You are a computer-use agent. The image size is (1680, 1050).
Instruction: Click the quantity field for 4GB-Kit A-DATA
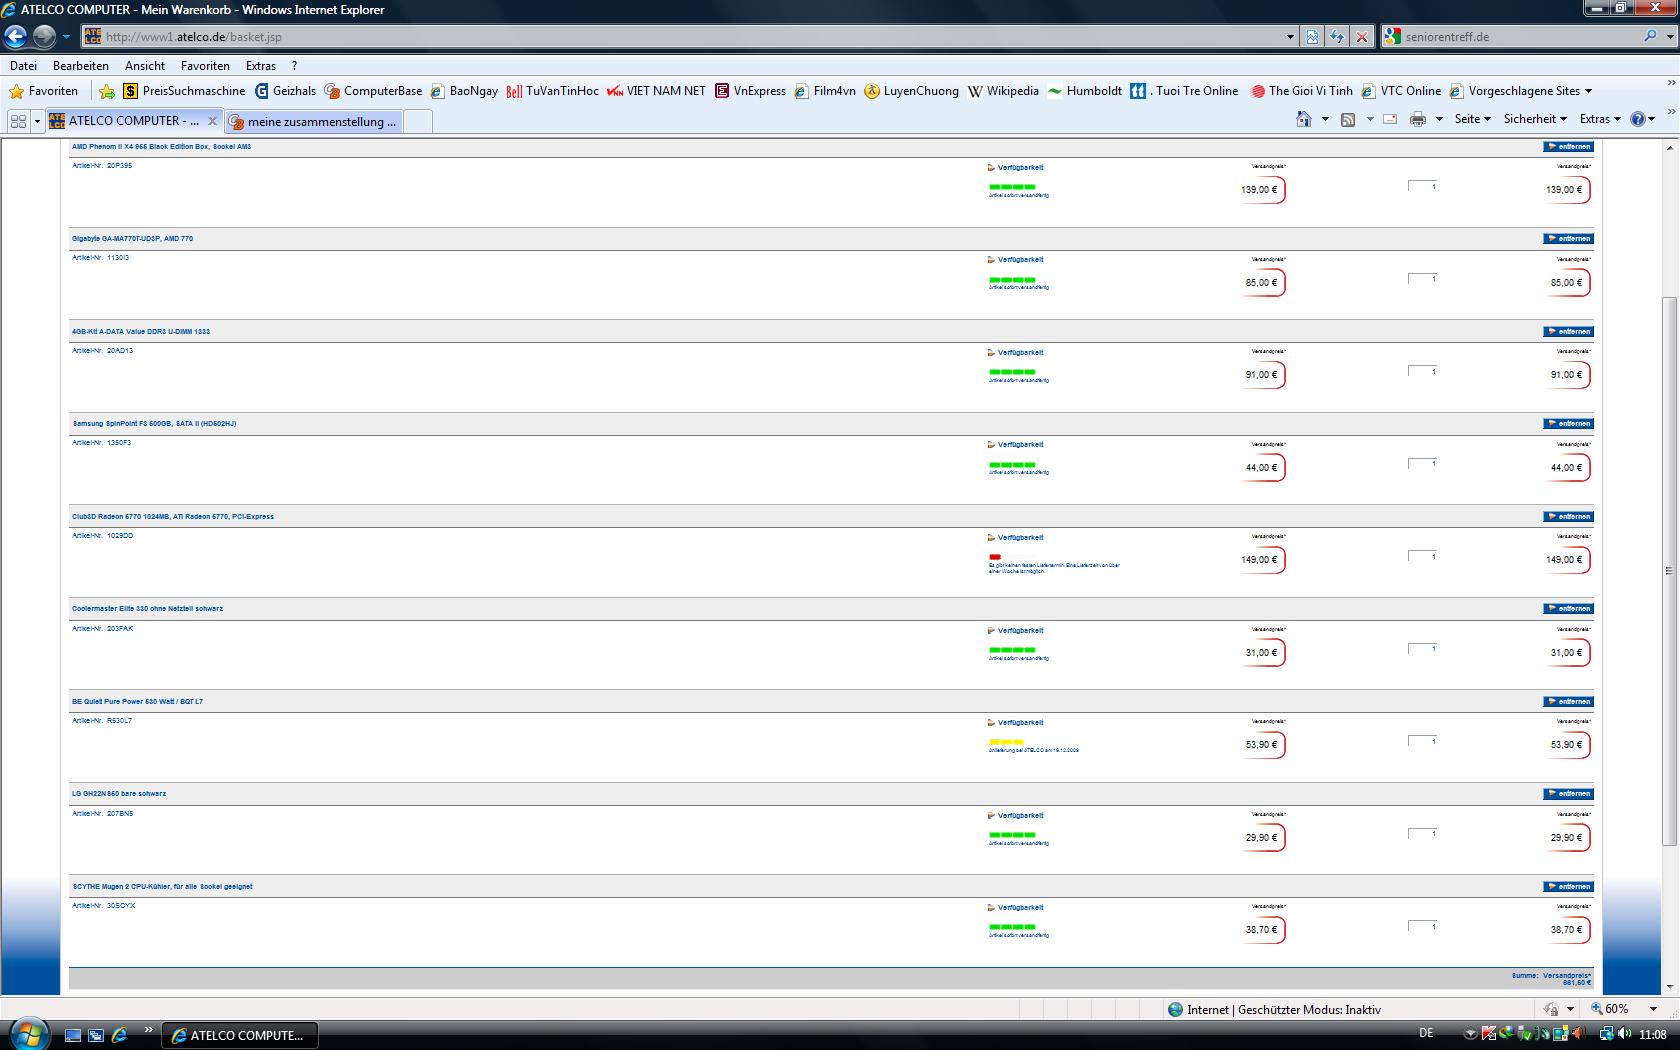click(1422, 371)
